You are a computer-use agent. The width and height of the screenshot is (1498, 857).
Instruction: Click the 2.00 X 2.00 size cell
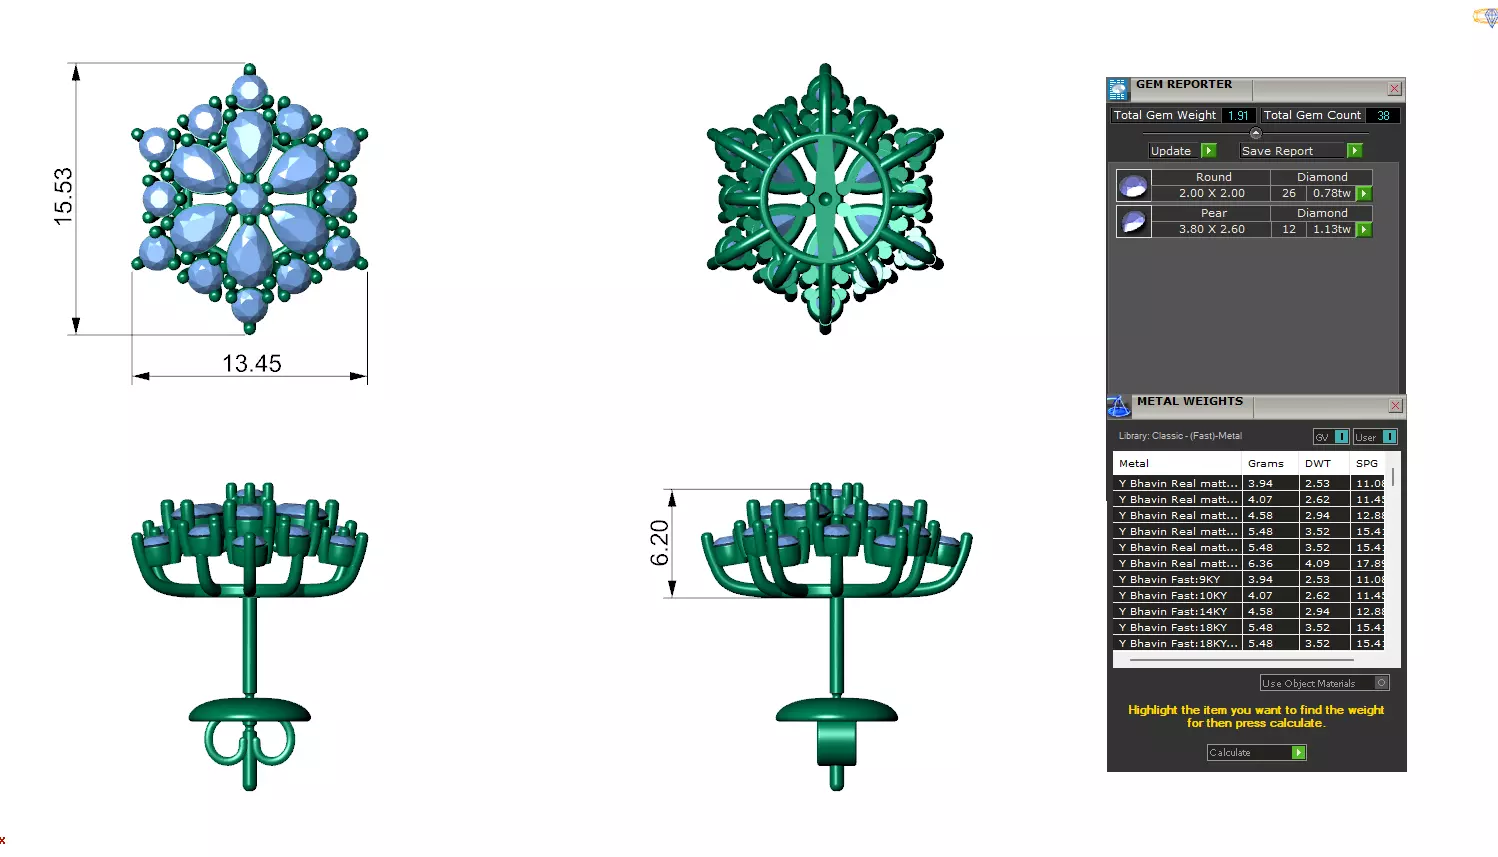point(1212,194)
